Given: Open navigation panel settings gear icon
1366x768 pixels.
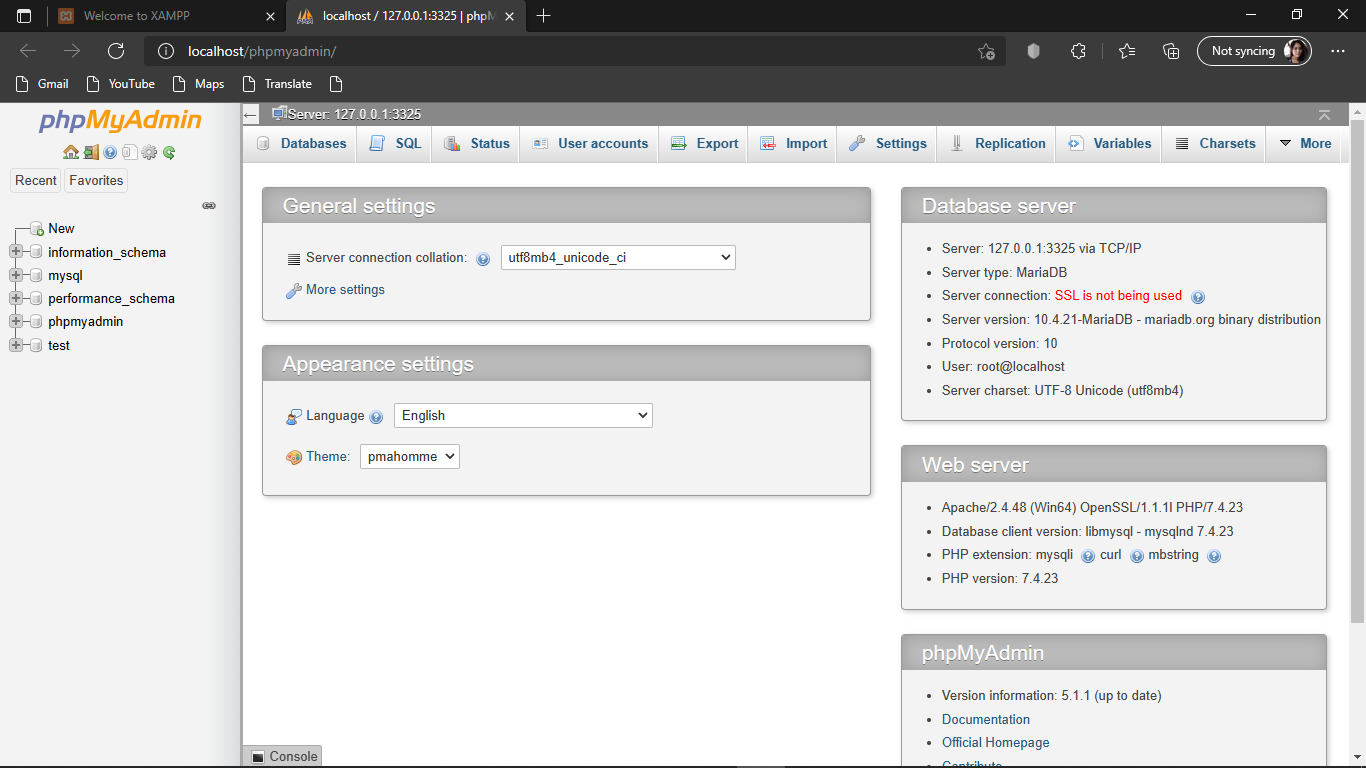Looking at the screenshot, I should (x=149, y=153).
